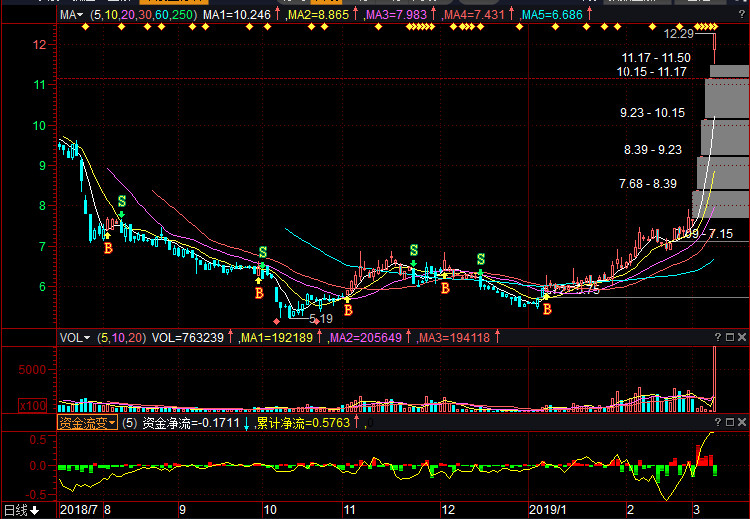Click the MA parameters (5,10,20,30,60,250)

point(143,15)
